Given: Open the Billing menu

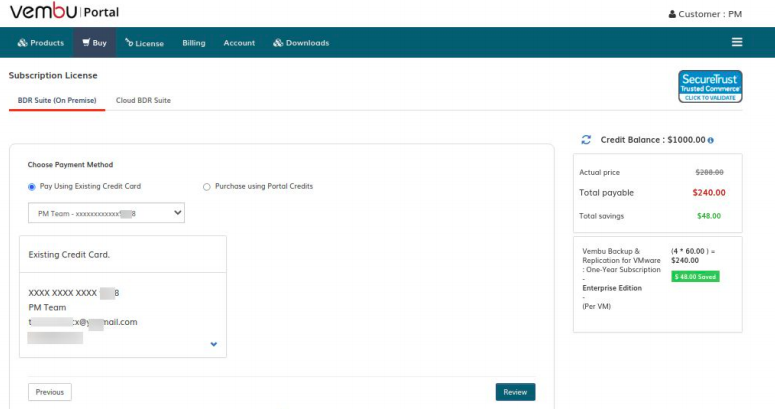Looking at the screenshot, I should [194, 43].
